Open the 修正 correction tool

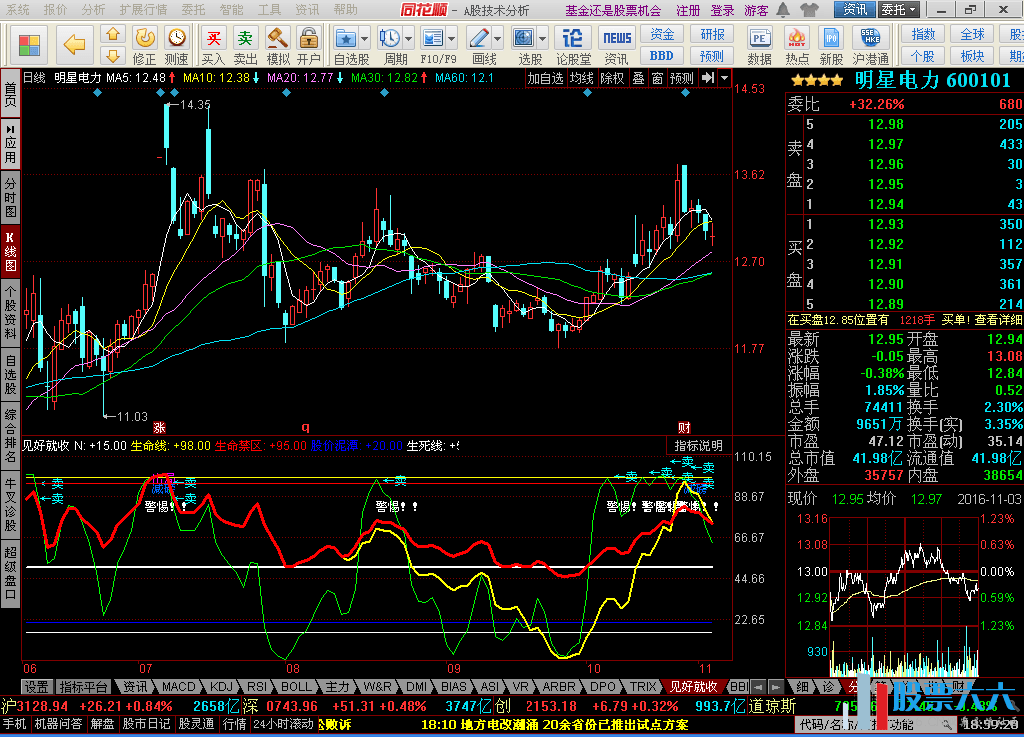(144, 46)
